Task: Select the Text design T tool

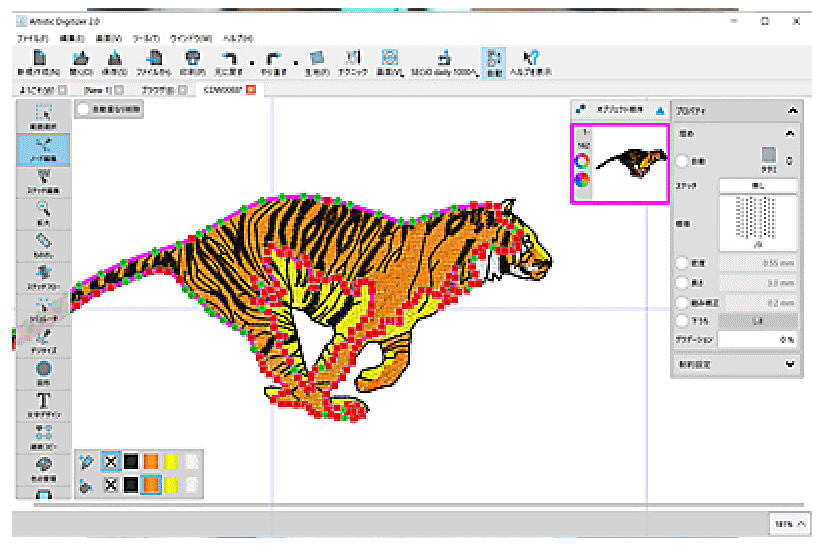Action: [x=44, y=405]
